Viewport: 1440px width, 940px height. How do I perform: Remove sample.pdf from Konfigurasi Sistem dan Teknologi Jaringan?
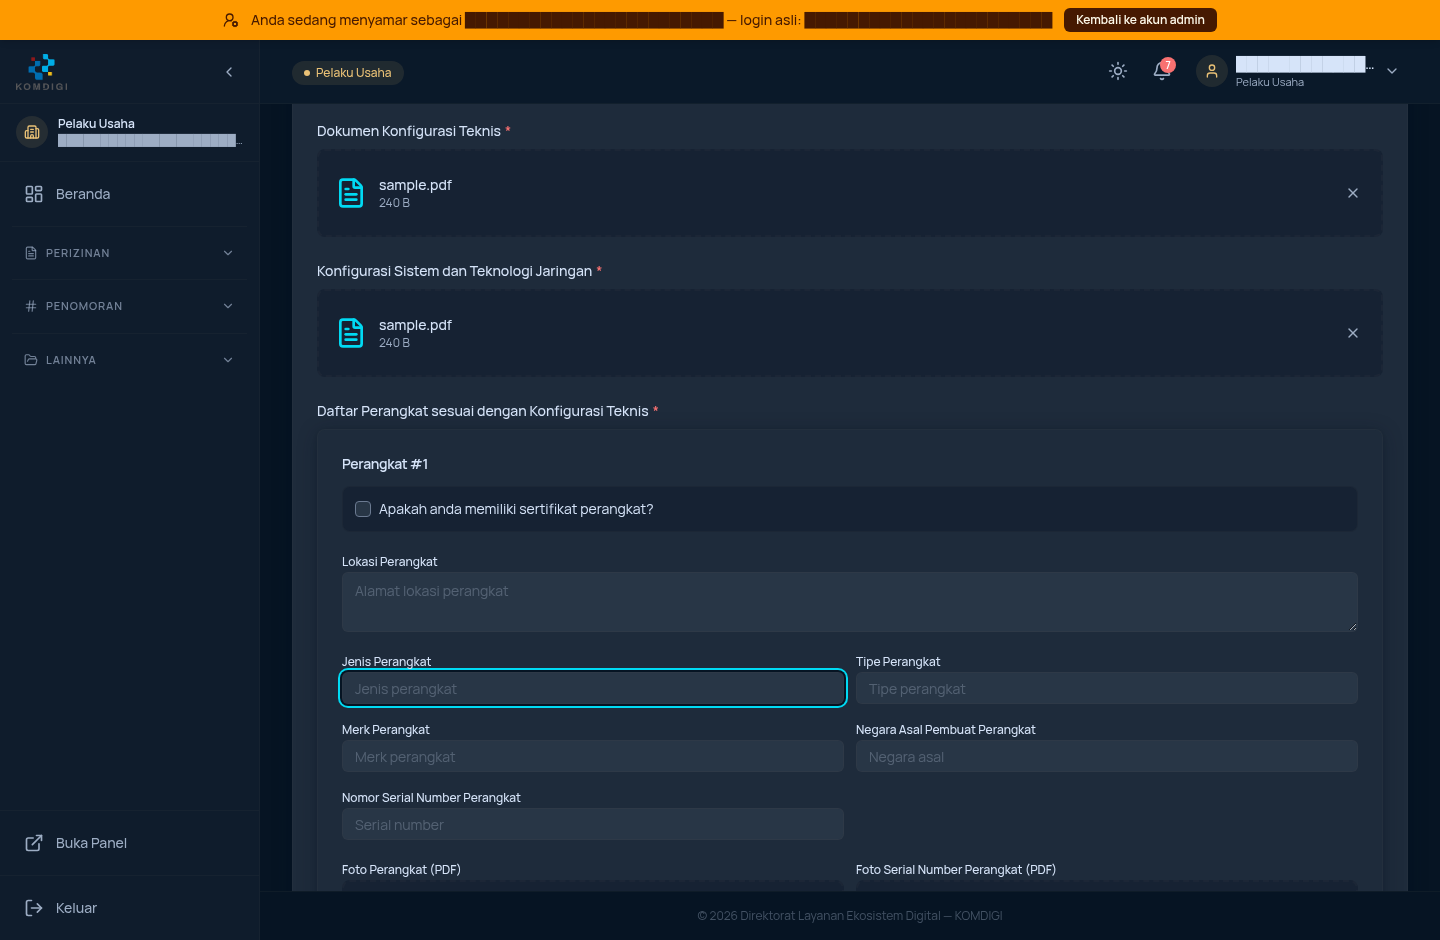coord(1353,333)
